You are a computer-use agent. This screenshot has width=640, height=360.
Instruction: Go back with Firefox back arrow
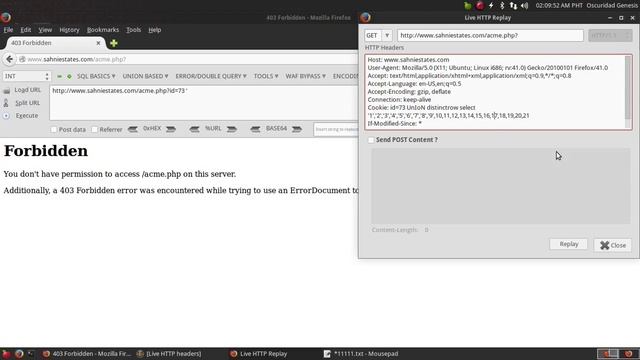pos(9,59)
